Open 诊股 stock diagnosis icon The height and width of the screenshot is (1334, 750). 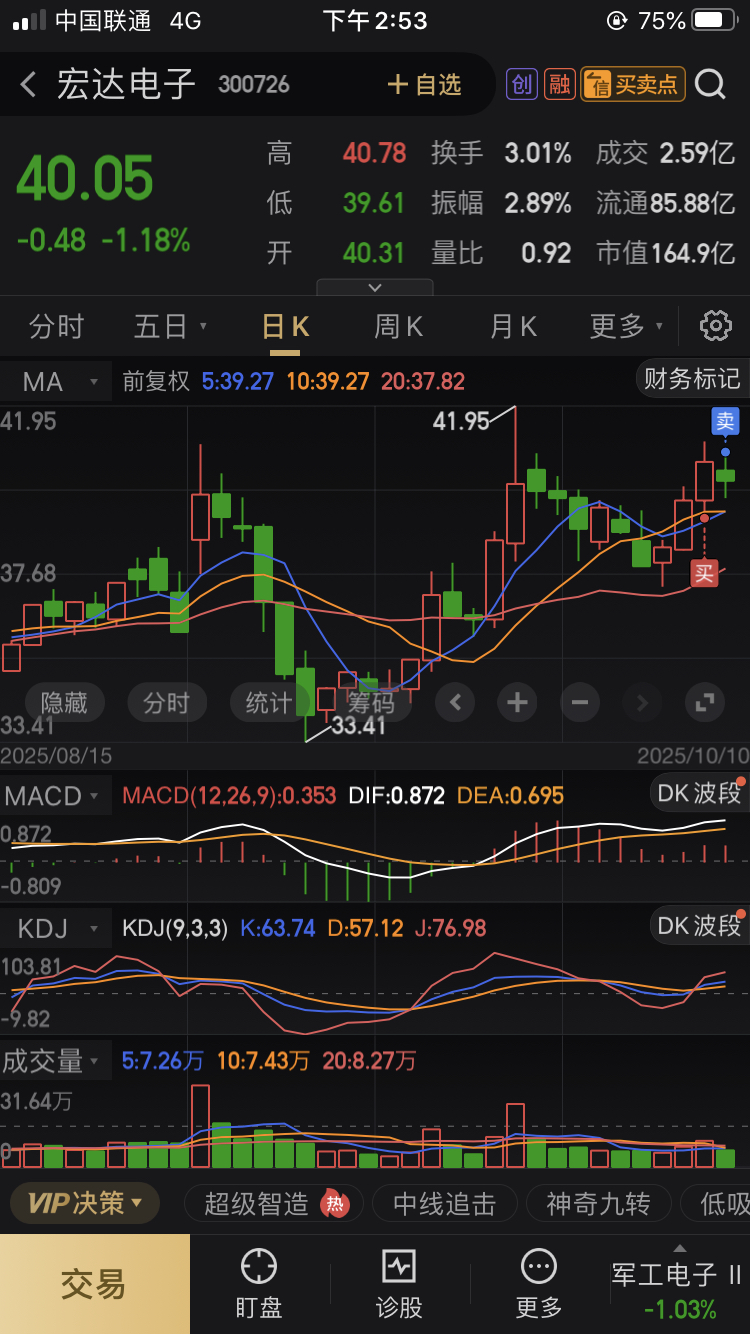point(399,1284)
